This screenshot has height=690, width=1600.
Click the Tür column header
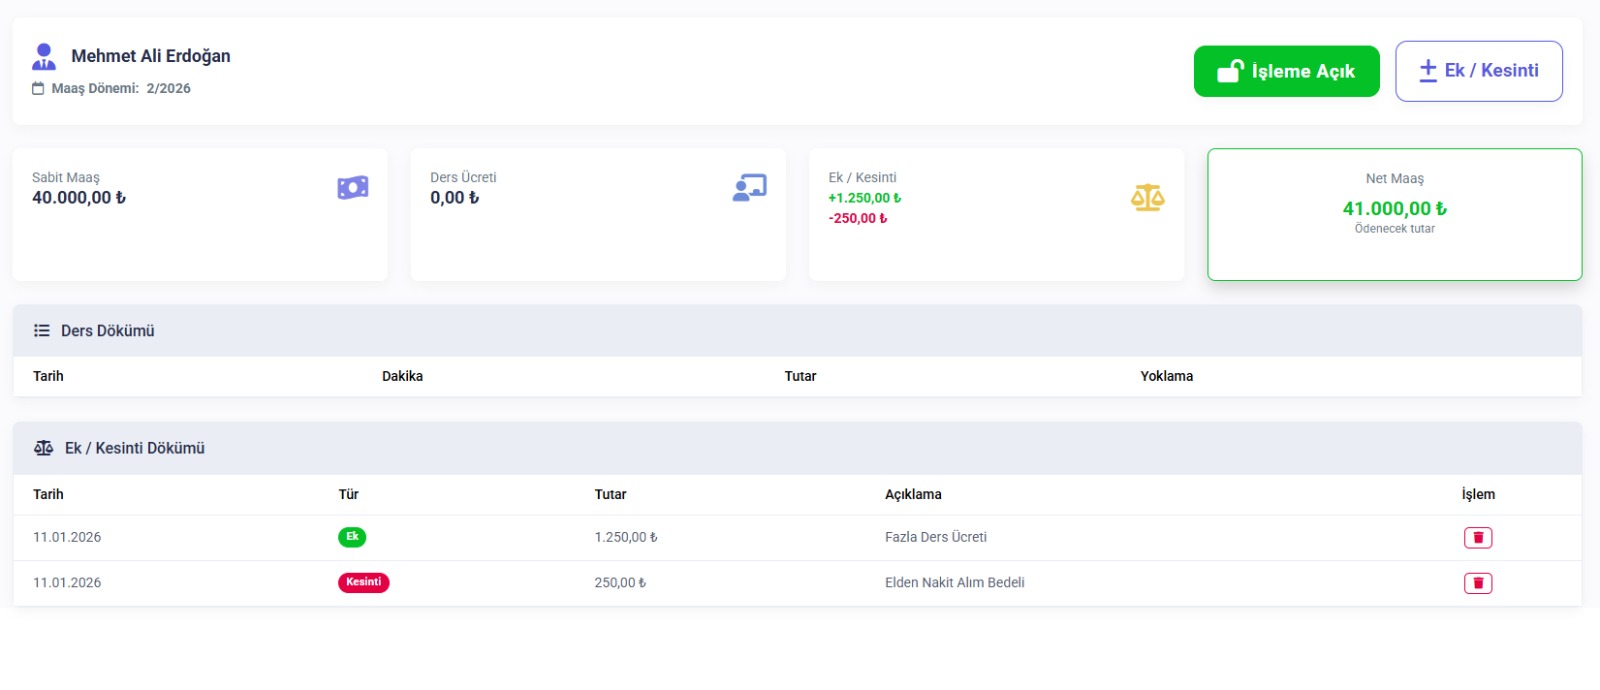pos(348,494)
